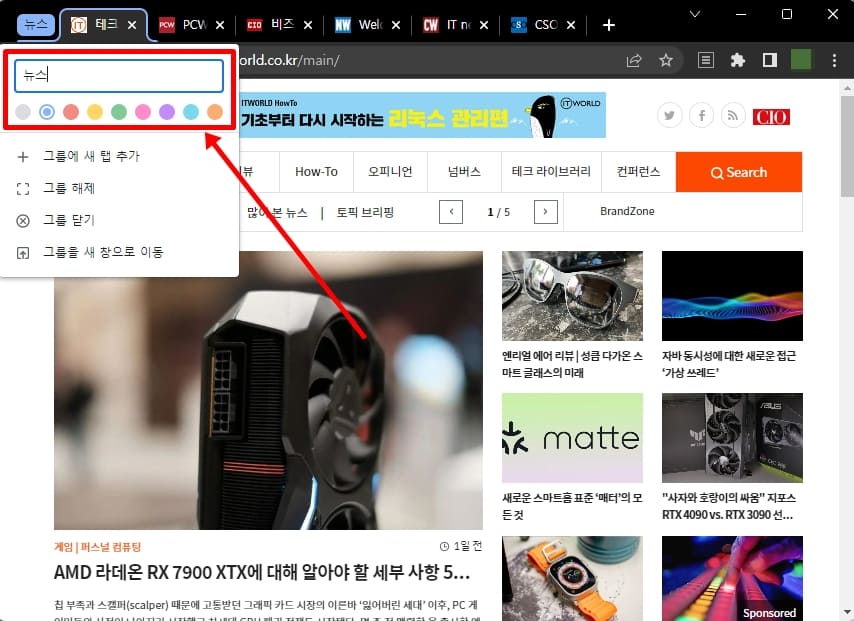Screen dimensions: 854x621
Task: Open the Chrome three-dot menu
Action: [834, 60]
